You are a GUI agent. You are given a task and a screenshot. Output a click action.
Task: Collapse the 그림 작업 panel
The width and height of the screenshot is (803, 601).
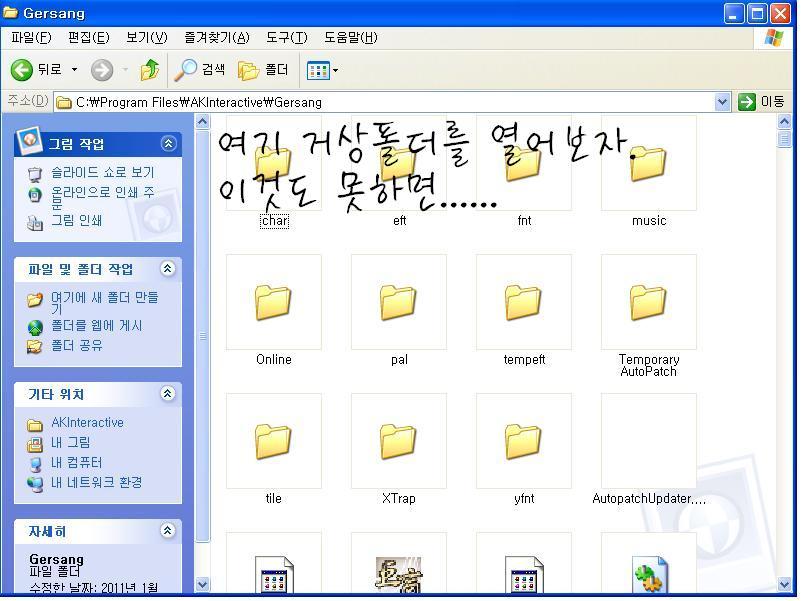168,144
